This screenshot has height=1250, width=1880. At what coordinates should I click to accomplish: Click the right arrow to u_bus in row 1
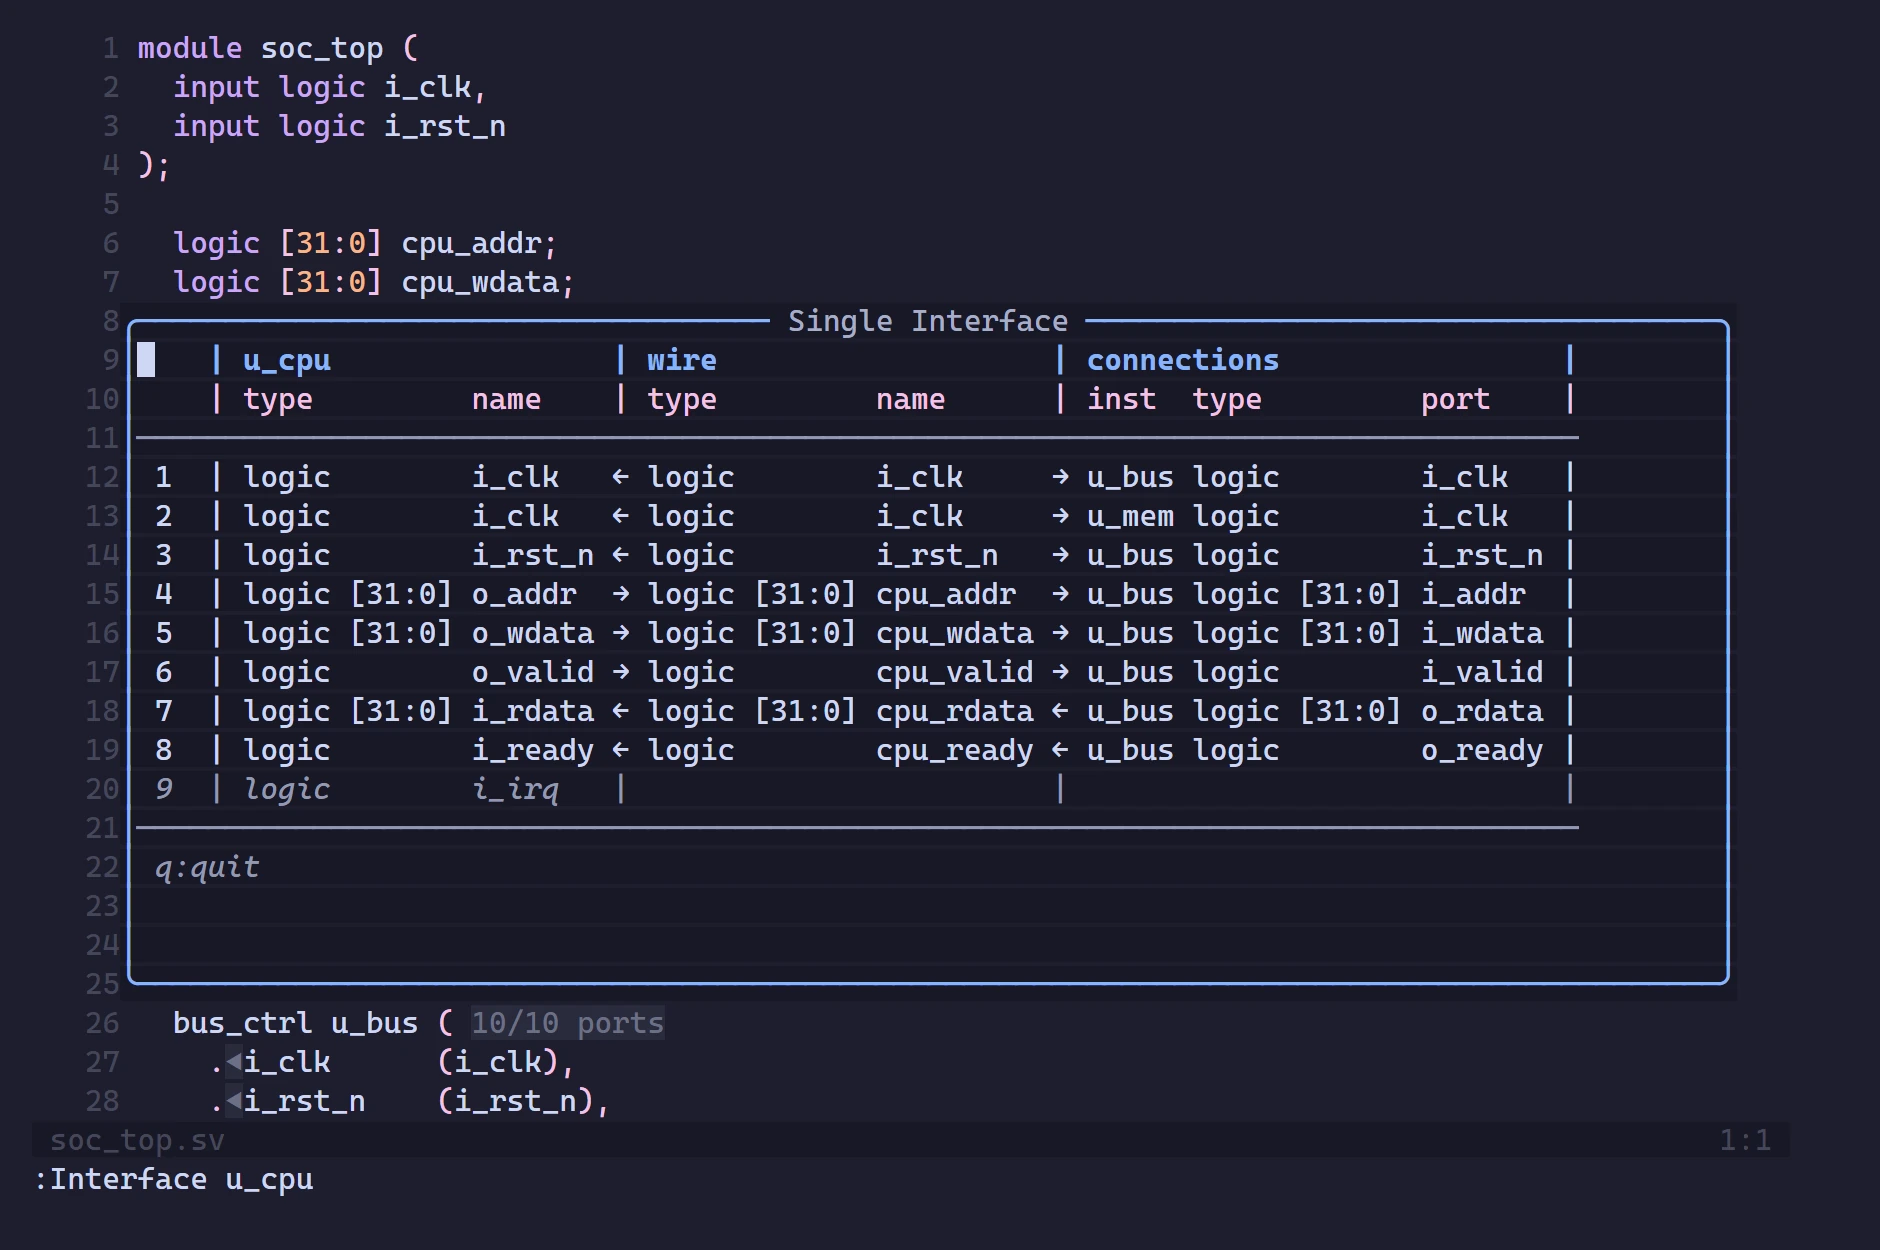pos(1060,477)
